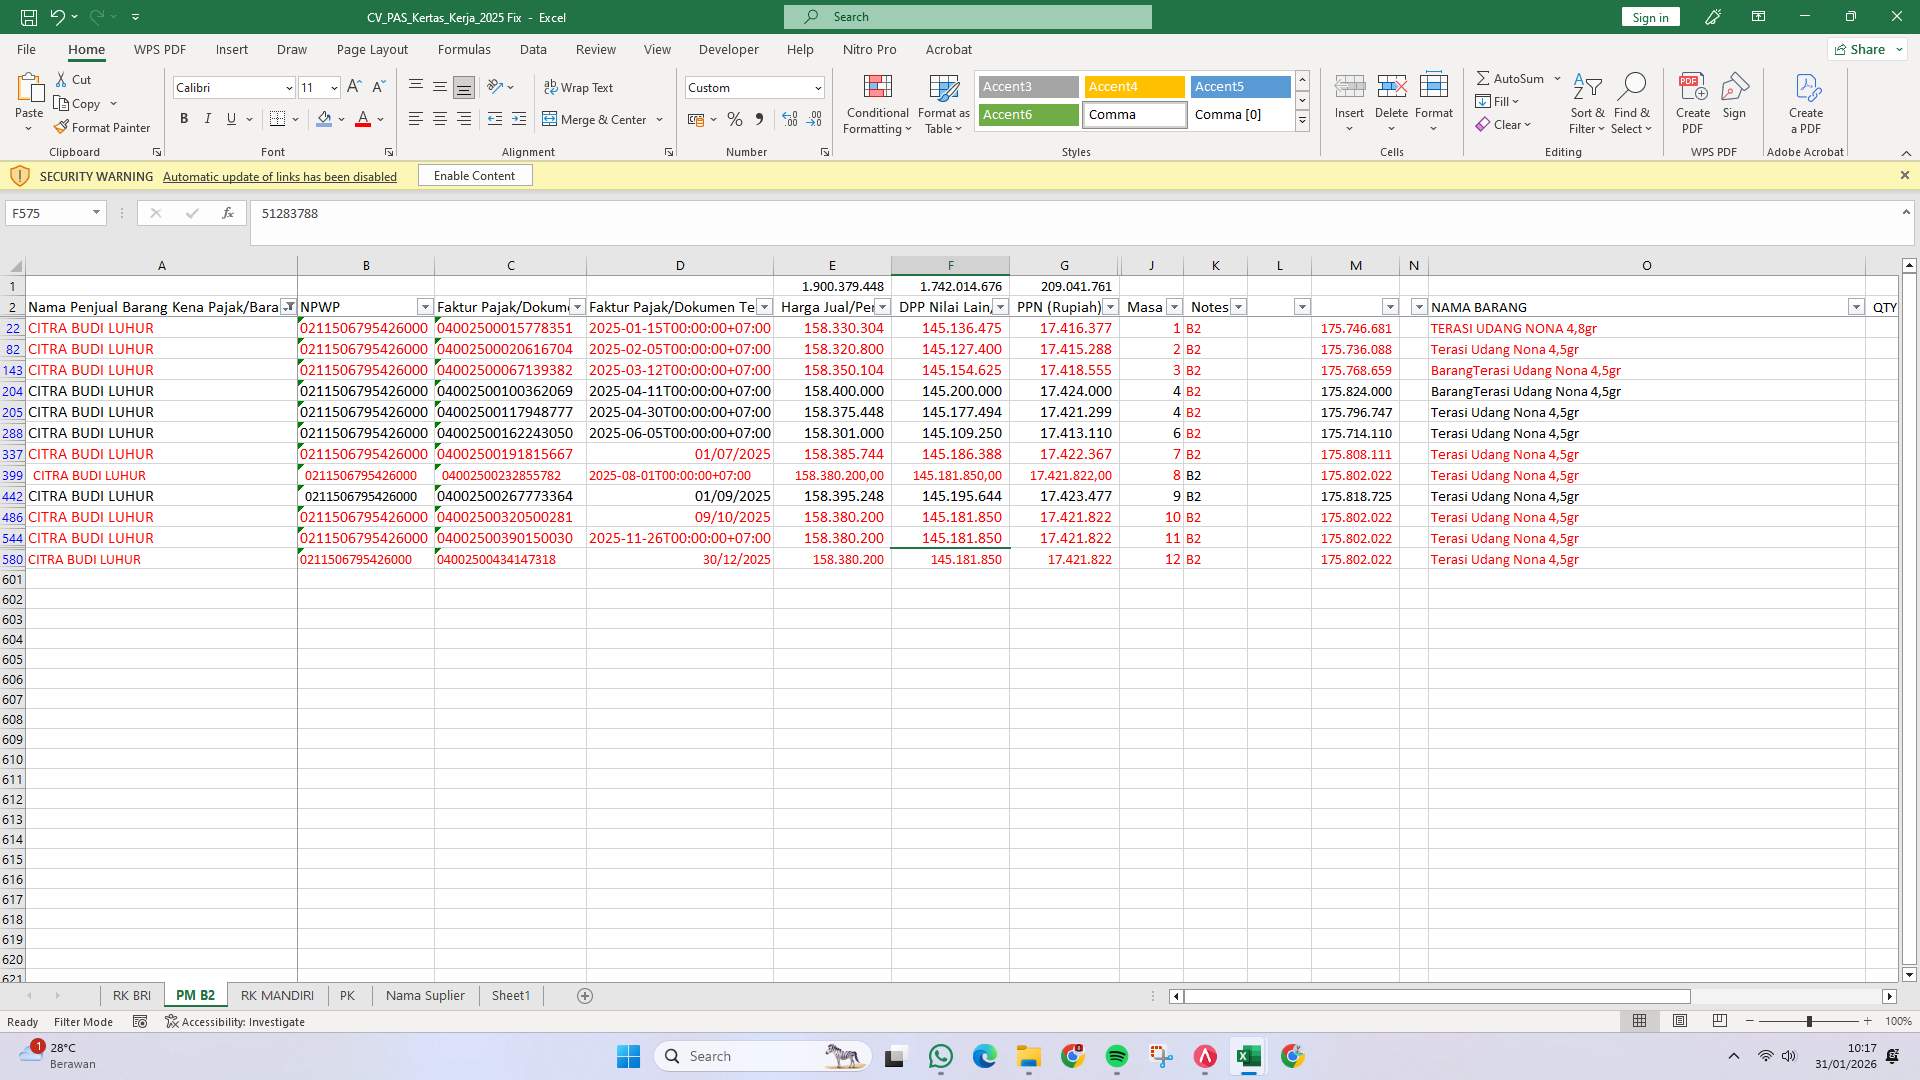The height and width of the screenshot is (1080, 1920).
Task: Select the Format Painter tool
Action: tap(102, 127)
